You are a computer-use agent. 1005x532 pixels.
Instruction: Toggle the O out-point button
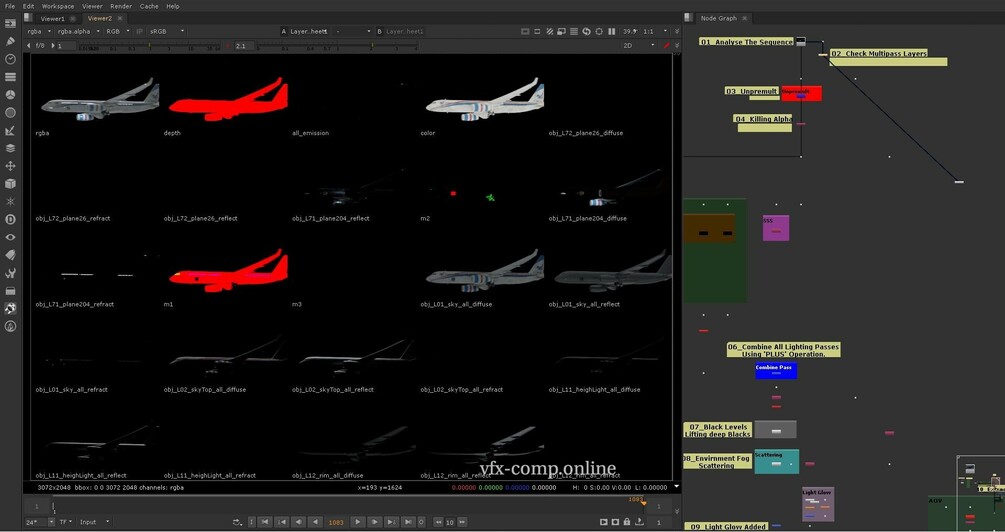coord(421,522)
